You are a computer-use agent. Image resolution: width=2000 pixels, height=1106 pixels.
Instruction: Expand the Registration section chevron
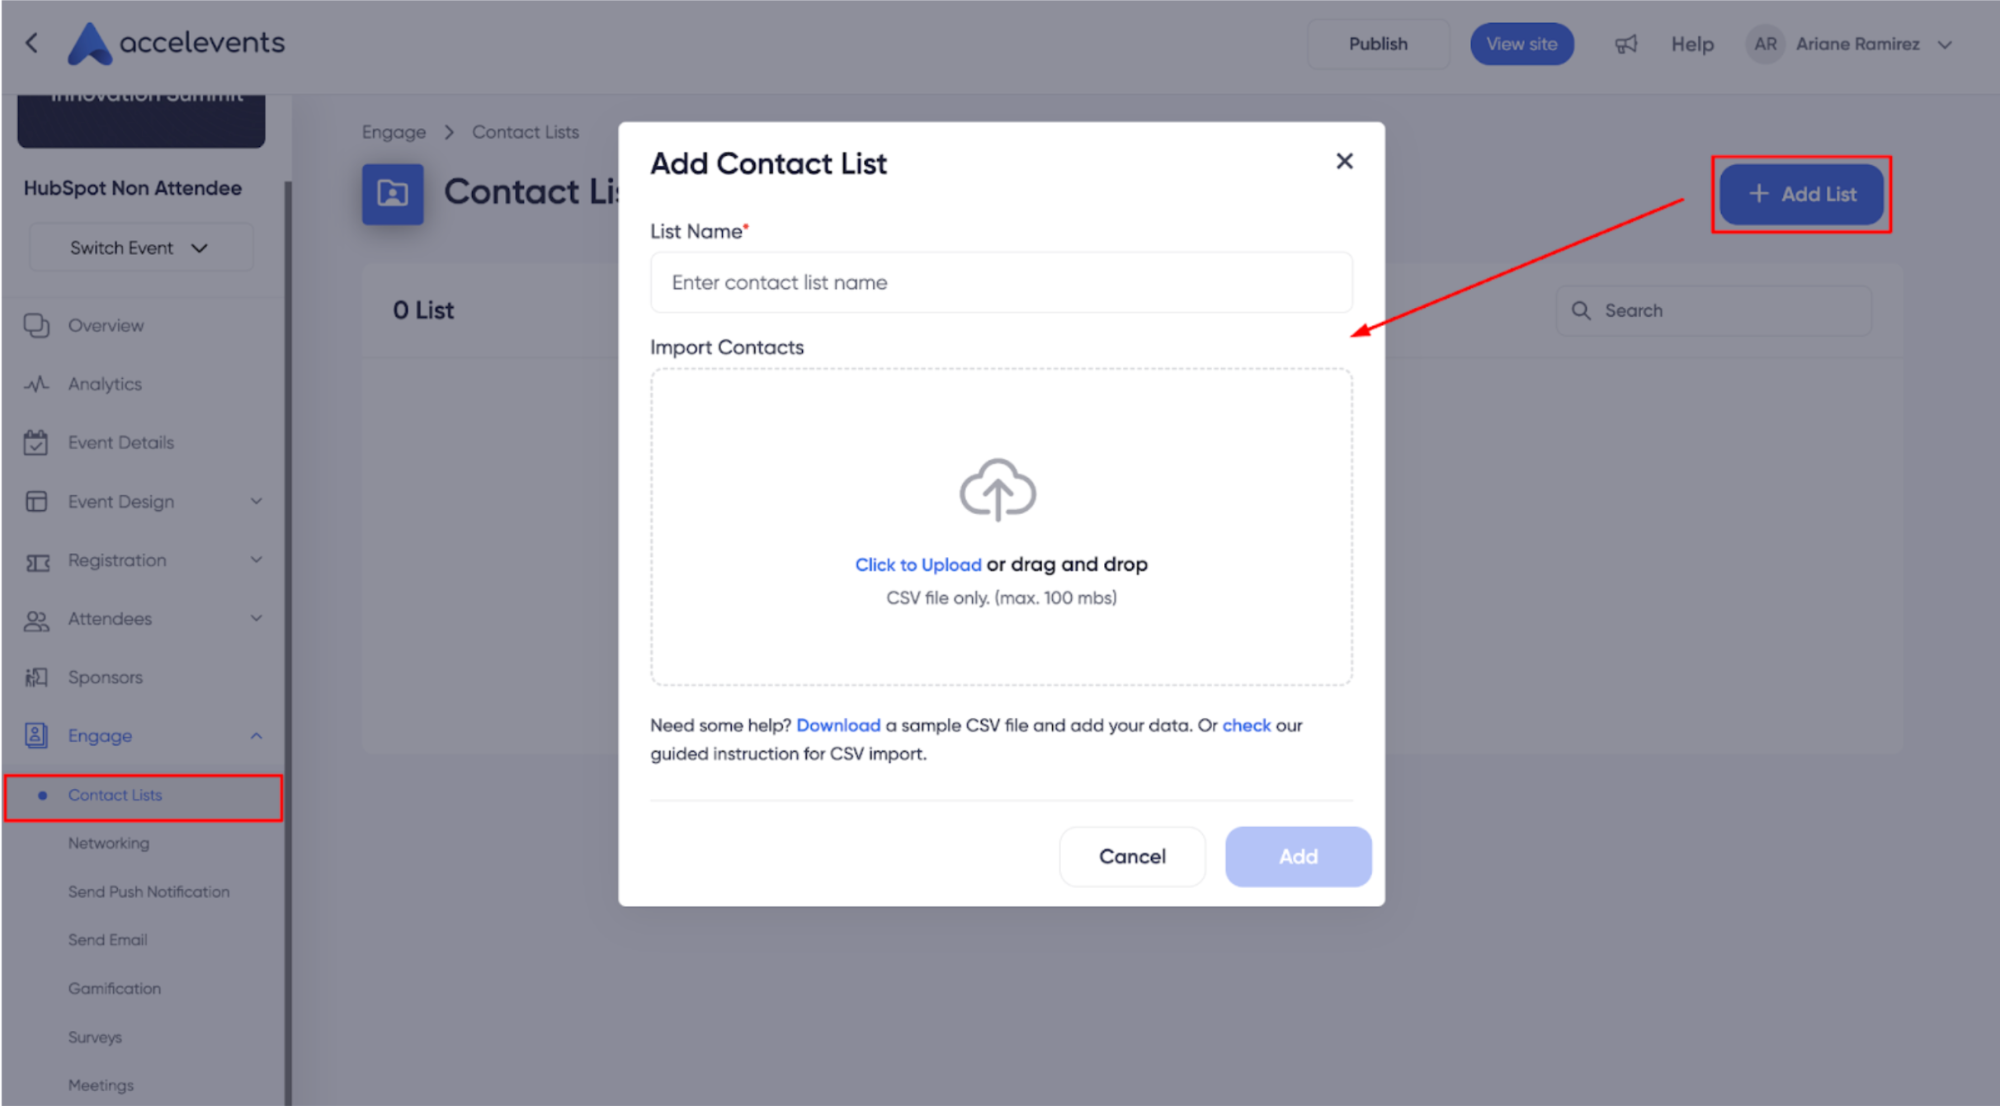coord(256,560)
